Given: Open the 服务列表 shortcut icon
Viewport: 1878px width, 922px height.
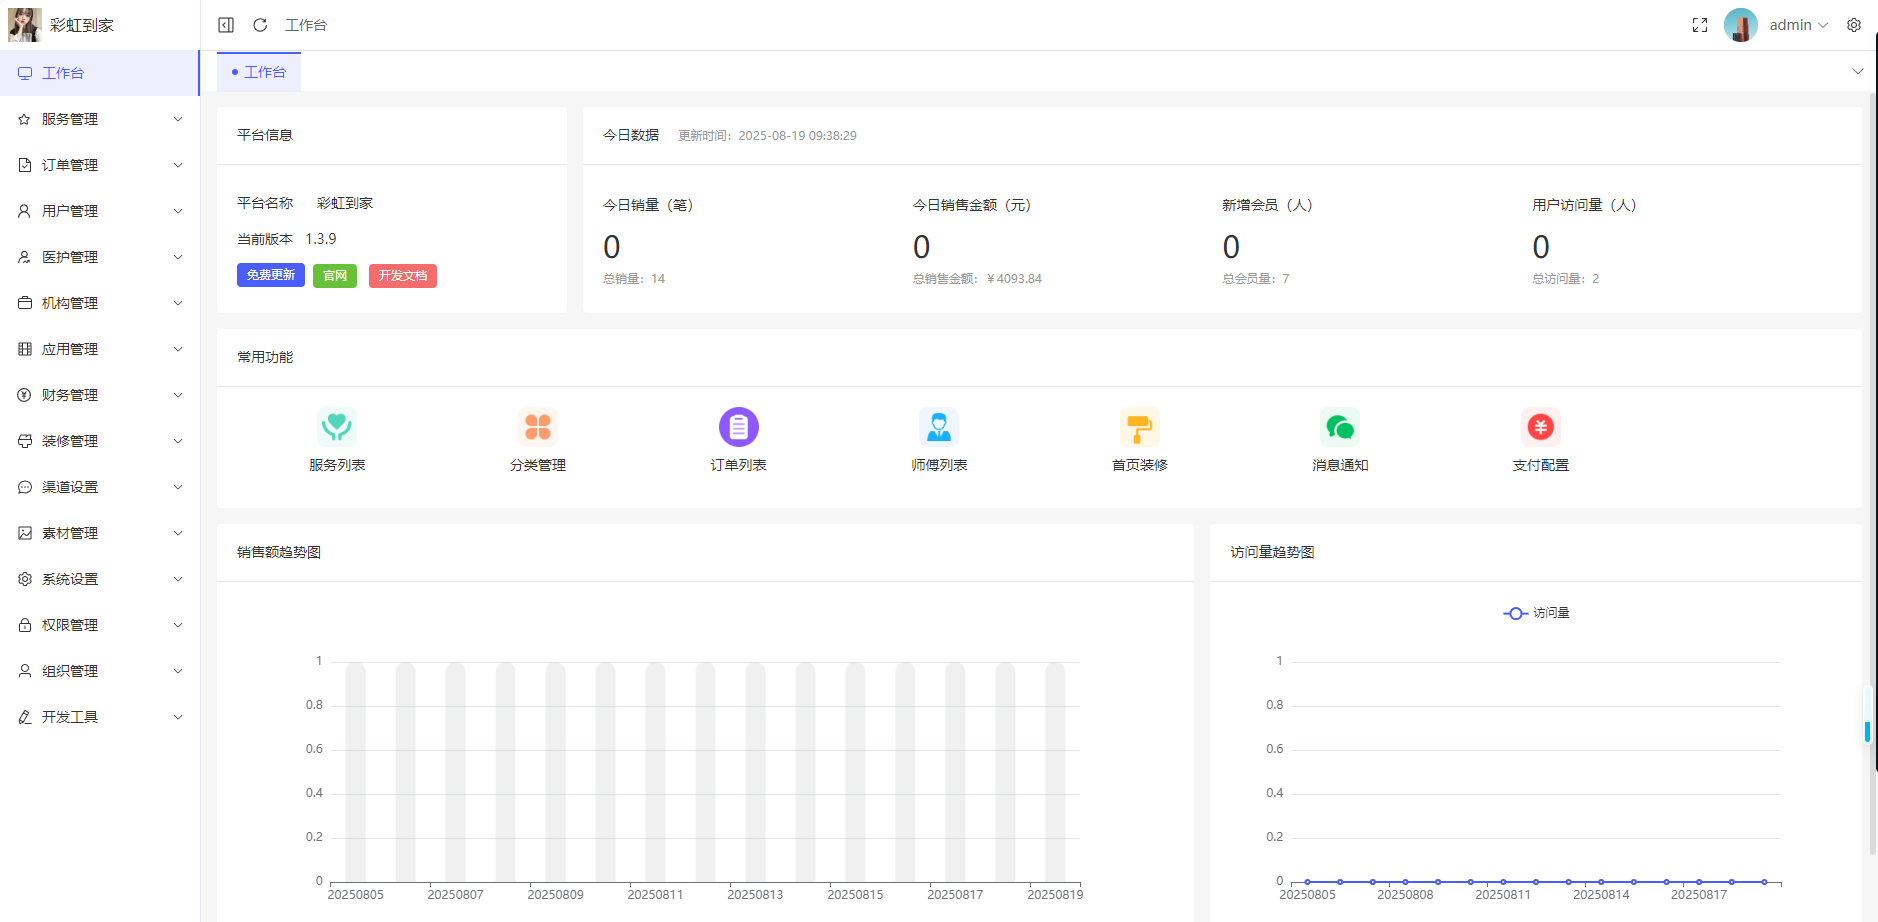Looking at the screenshot, I should click(337, 427).
